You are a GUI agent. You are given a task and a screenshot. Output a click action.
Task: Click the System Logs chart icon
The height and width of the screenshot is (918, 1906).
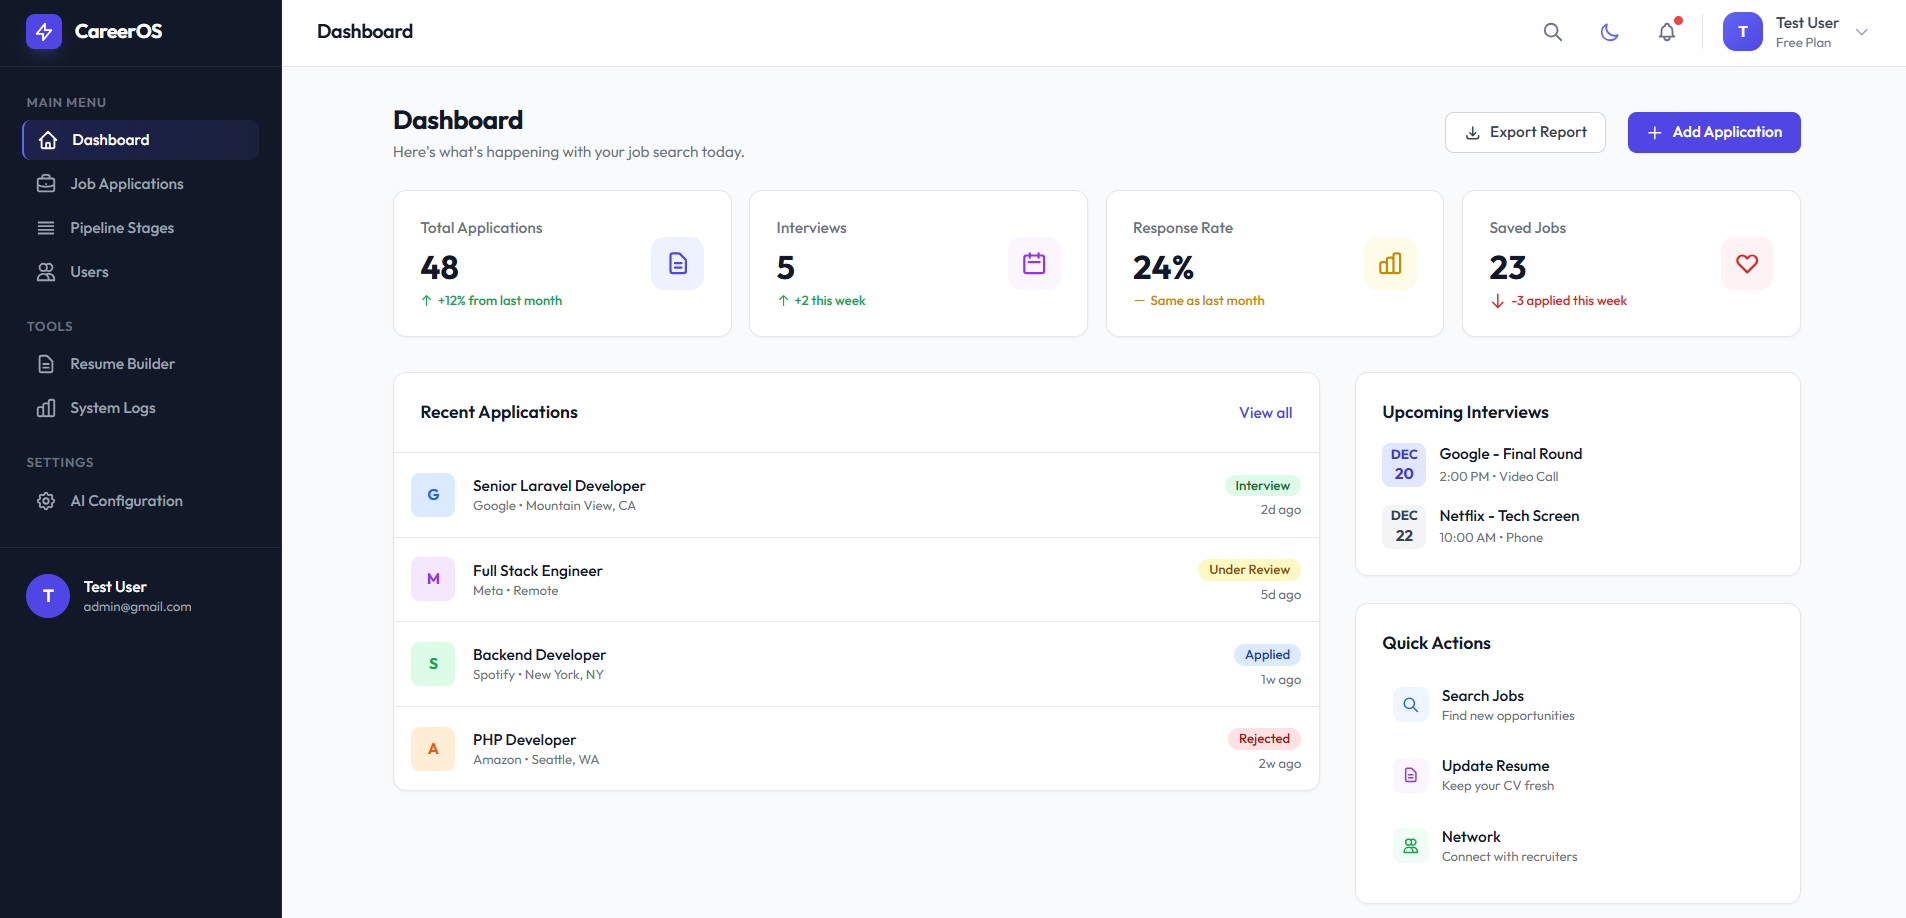click(46, 408)
